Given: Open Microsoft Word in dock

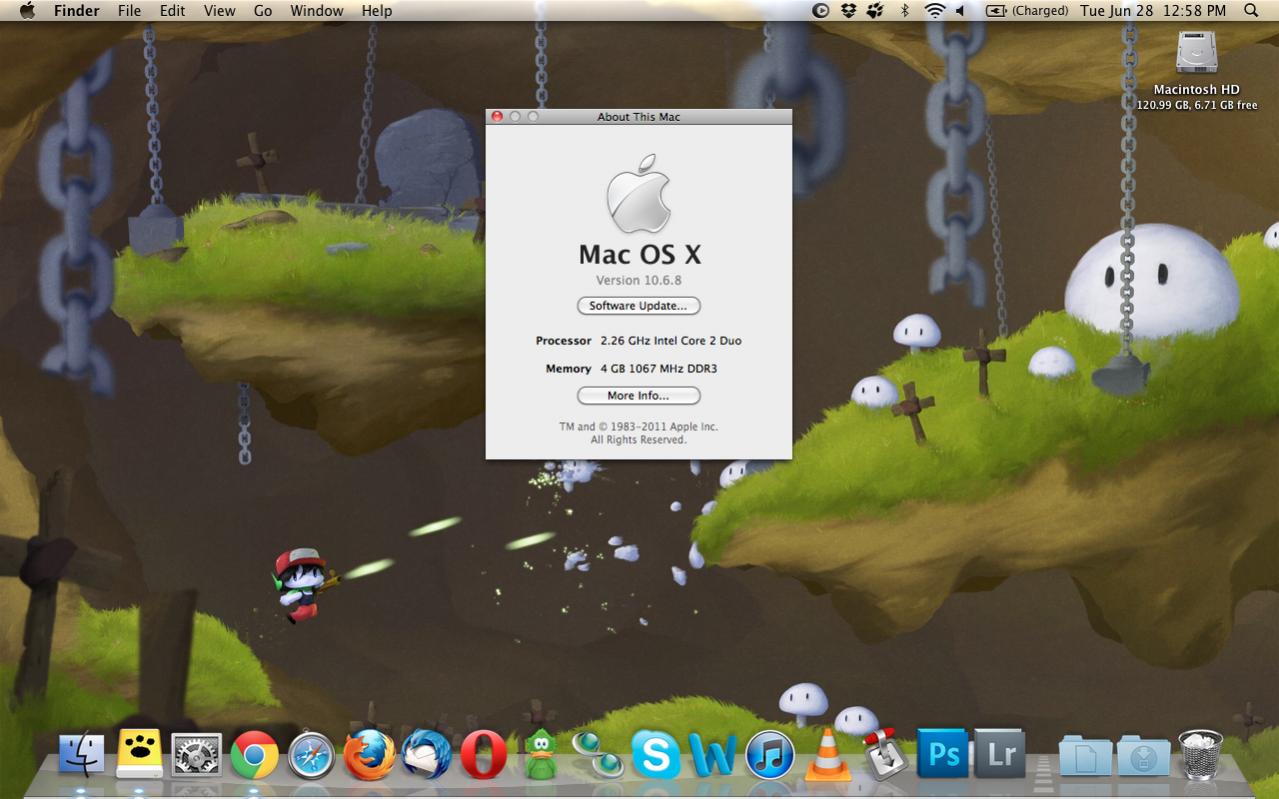Looking at the screenshot, I should (x=713, y=755).
